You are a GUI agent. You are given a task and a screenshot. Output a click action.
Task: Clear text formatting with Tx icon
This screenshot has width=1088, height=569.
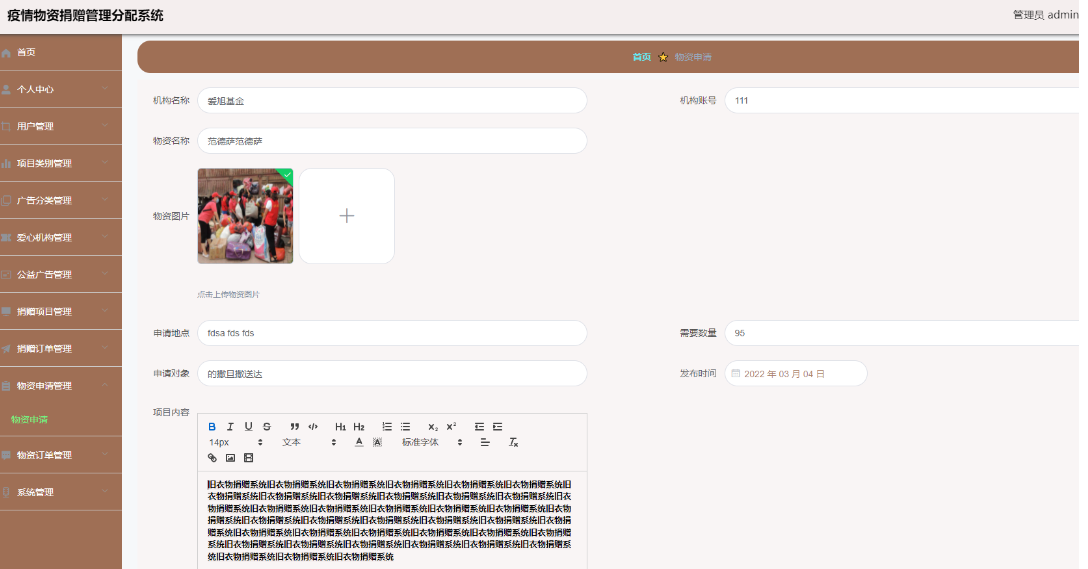pyautogui.click(x=513, y=442)
